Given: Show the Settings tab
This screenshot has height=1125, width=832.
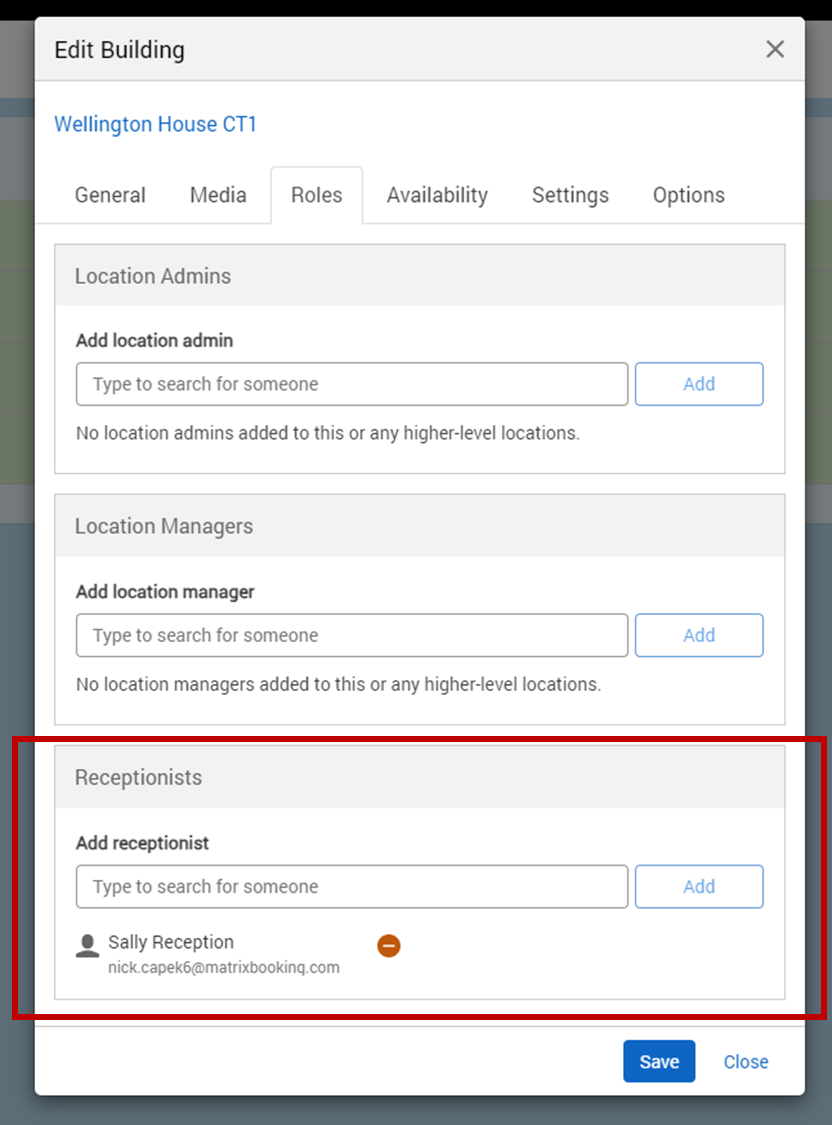Looking at the screenshot, I should click(570, 195).
